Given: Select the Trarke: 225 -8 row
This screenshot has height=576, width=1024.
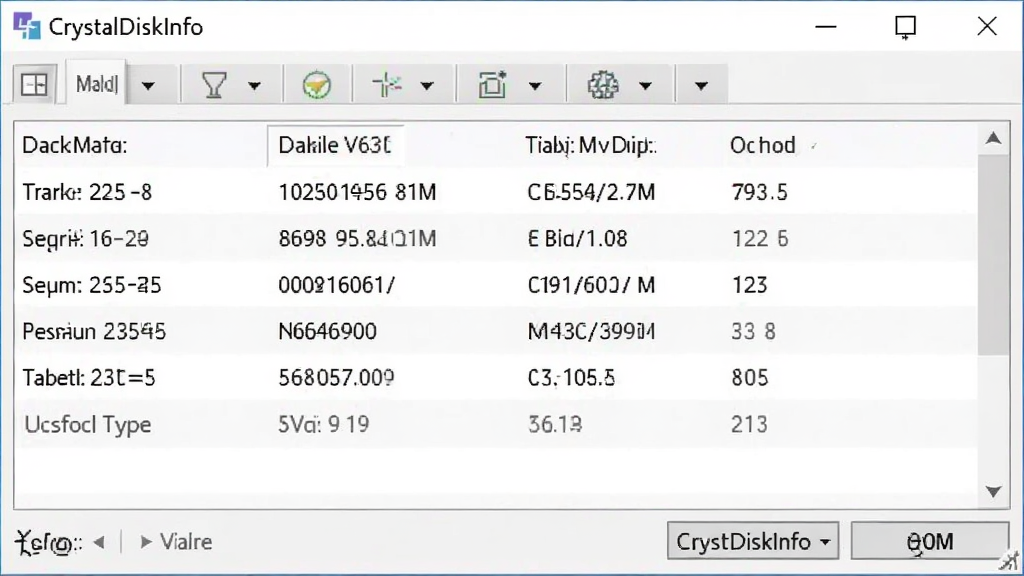Looking at the screenshot, I should [496, 192].
